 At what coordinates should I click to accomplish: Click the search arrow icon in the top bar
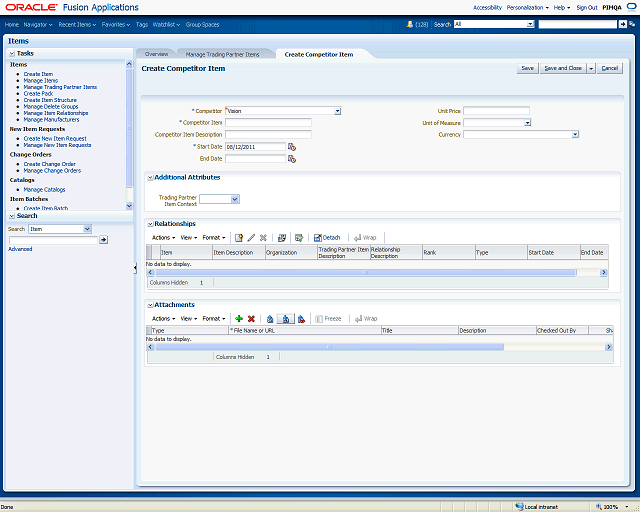[x=622, y=23]
